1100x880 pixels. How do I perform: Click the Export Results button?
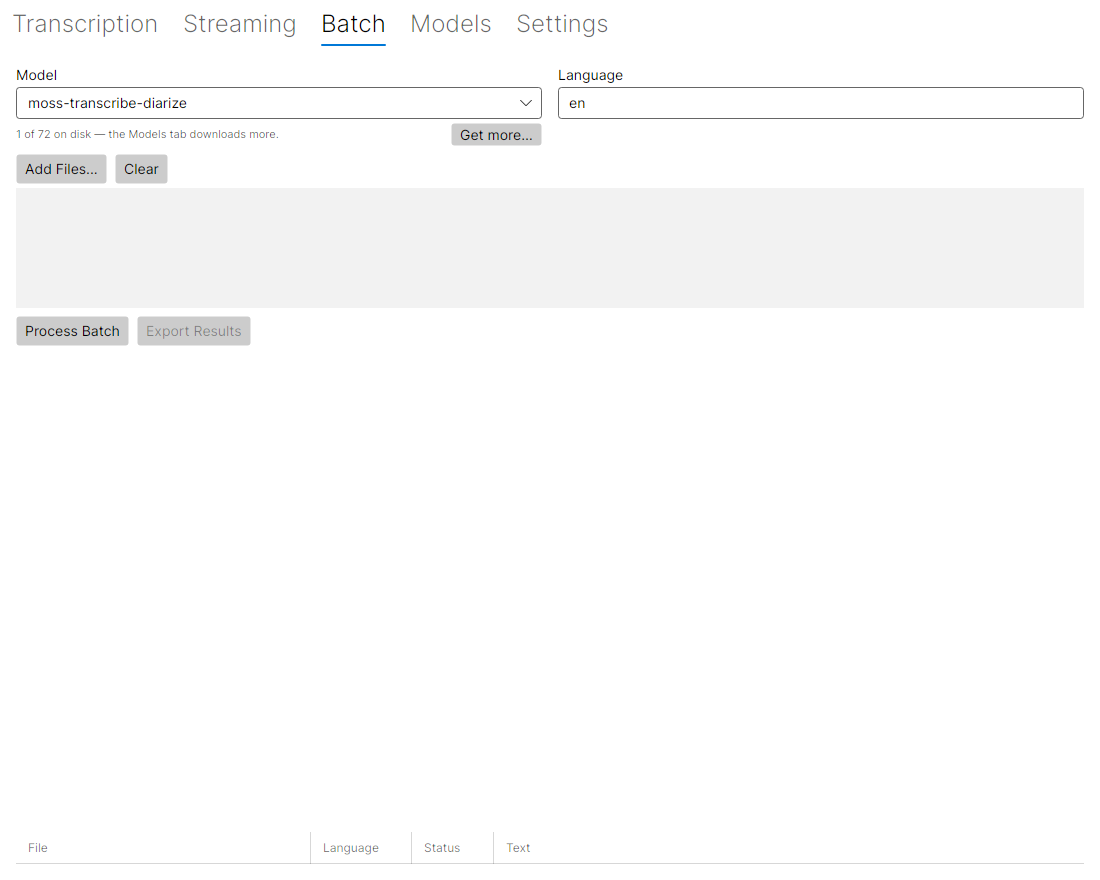[x=194, y=331]
